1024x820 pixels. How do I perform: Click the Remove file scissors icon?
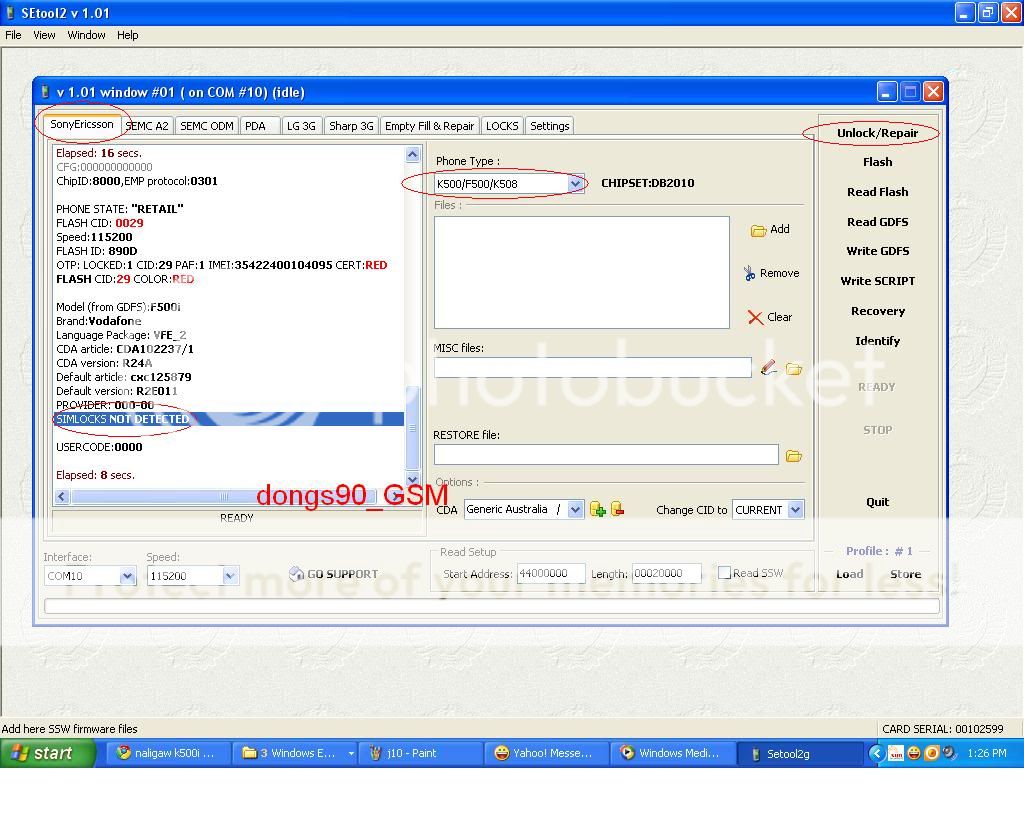tap(749, 274)
